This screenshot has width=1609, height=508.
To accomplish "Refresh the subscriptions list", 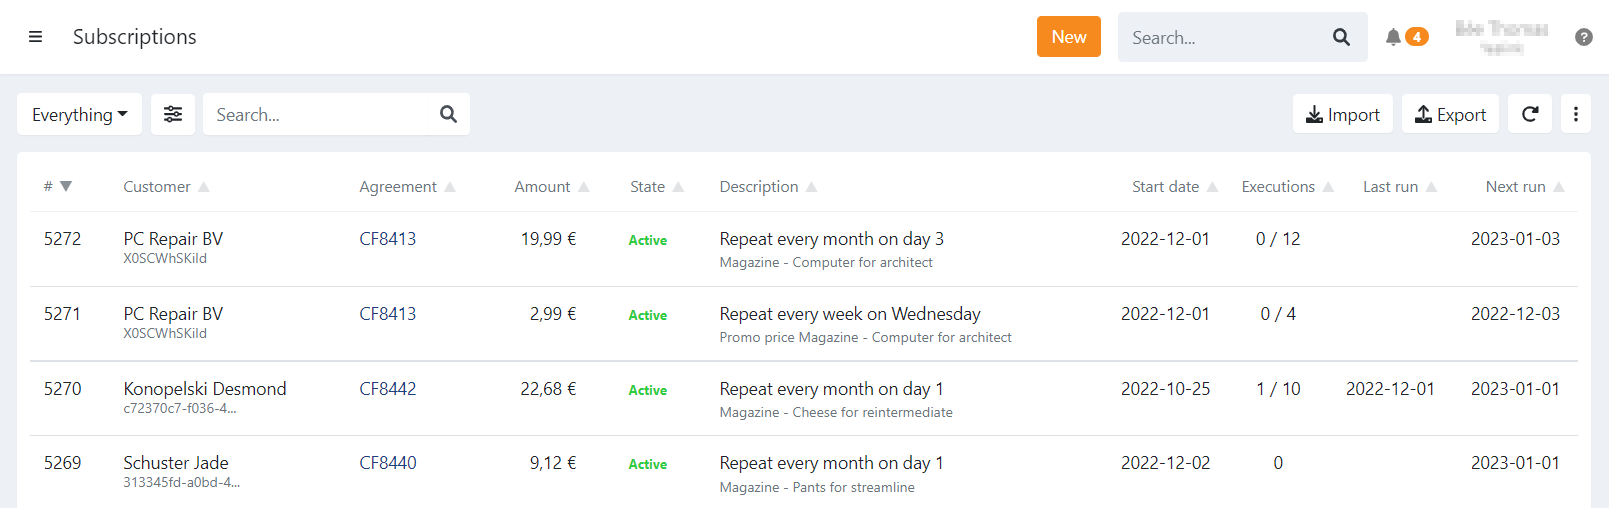I will pyautogui.click(x=1530, y=114).
